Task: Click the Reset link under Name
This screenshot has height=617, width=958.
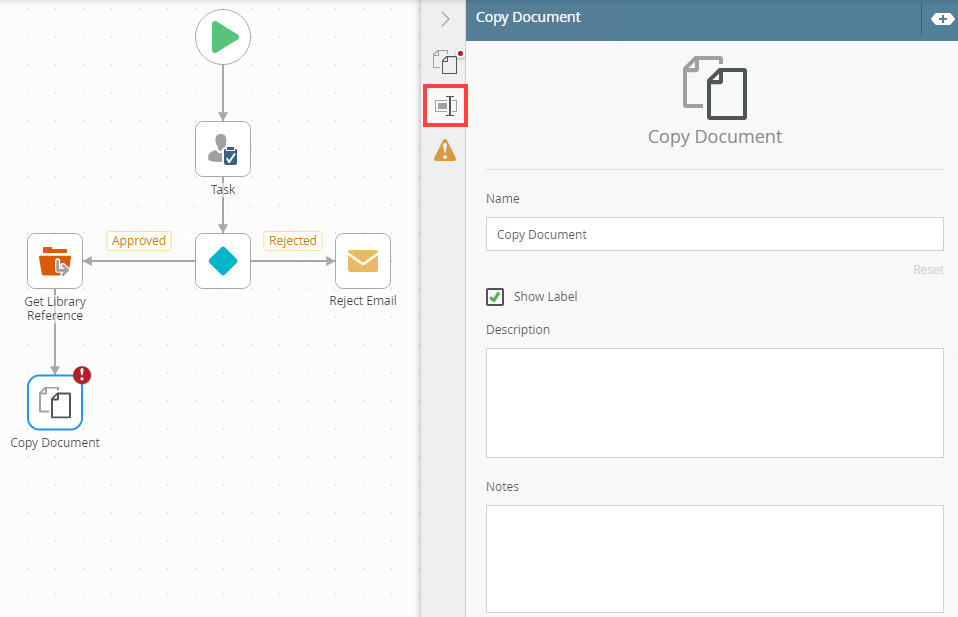Action: pyautogui.click(x=928, y=270)
